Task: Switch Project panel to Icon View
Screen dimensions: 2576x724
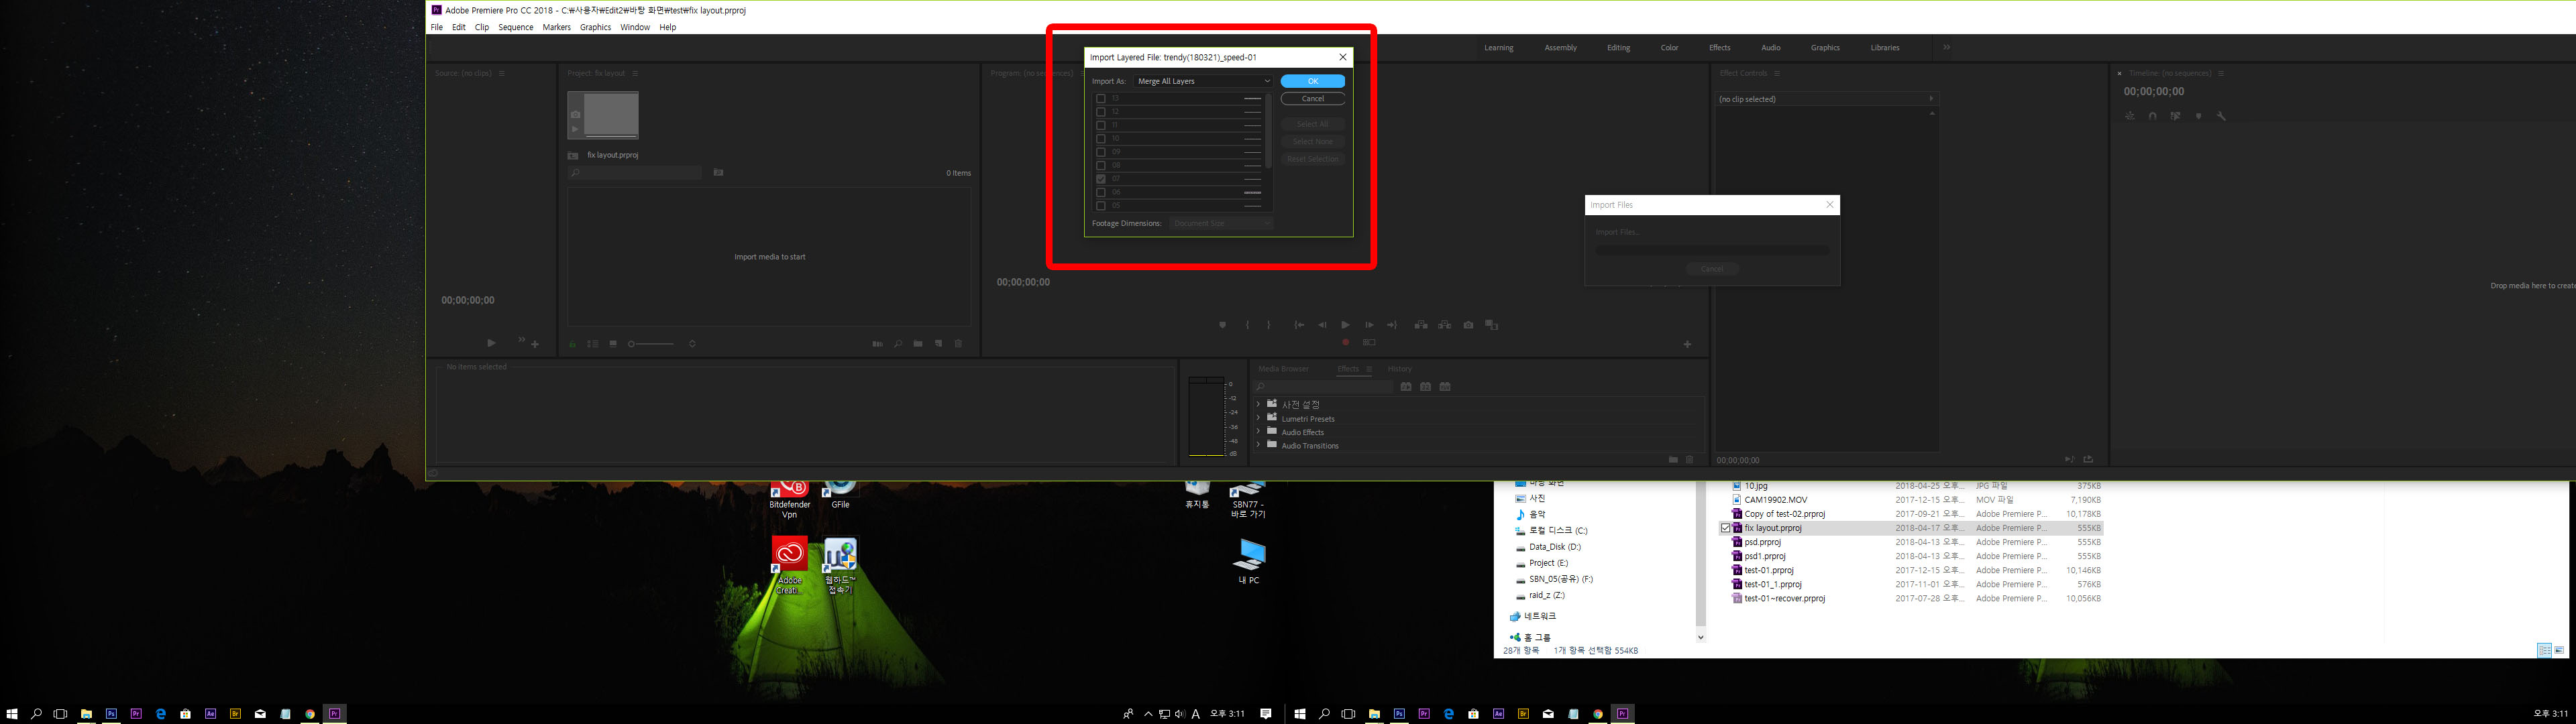Action: pyautogui.click(x=613, y=344)
